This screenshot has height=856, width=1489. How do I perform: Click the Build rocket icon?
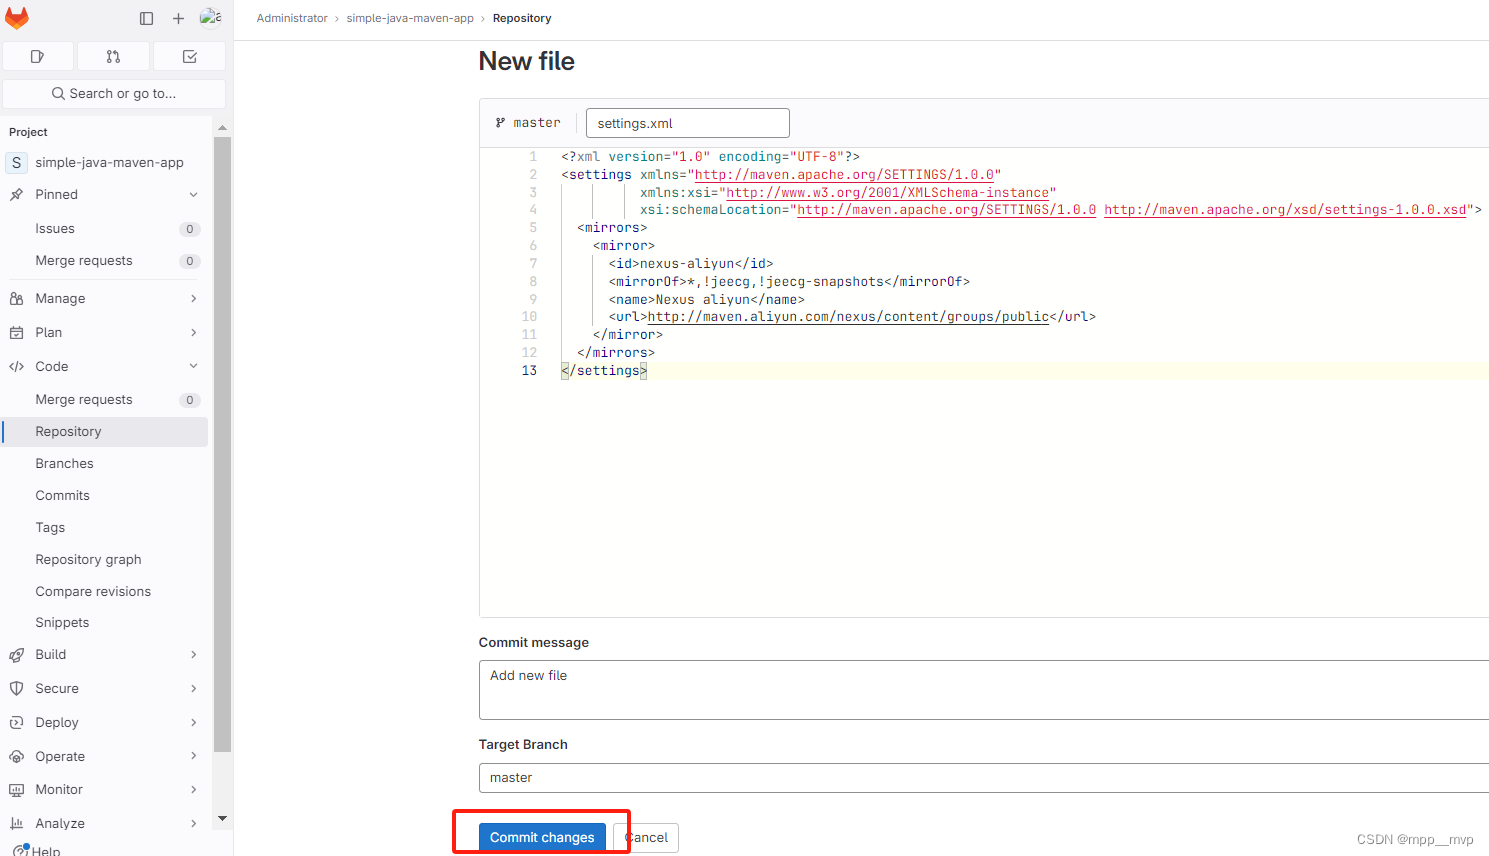tap(16, 655)
